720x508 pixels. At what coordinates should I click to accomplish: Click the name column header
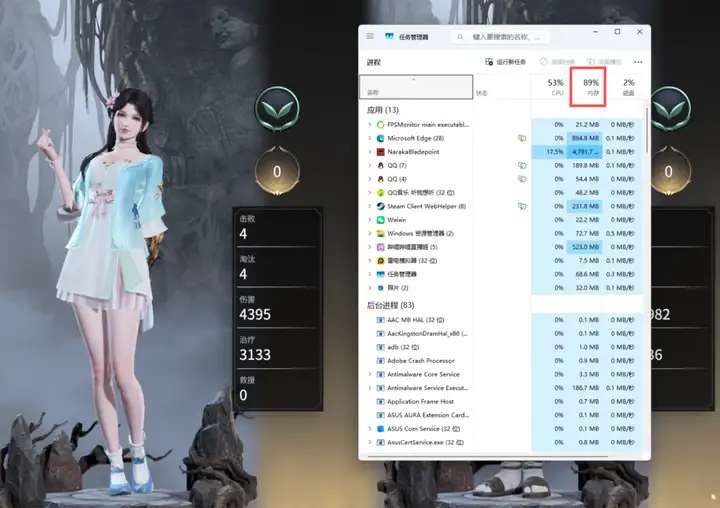click(x=416, y=87)
